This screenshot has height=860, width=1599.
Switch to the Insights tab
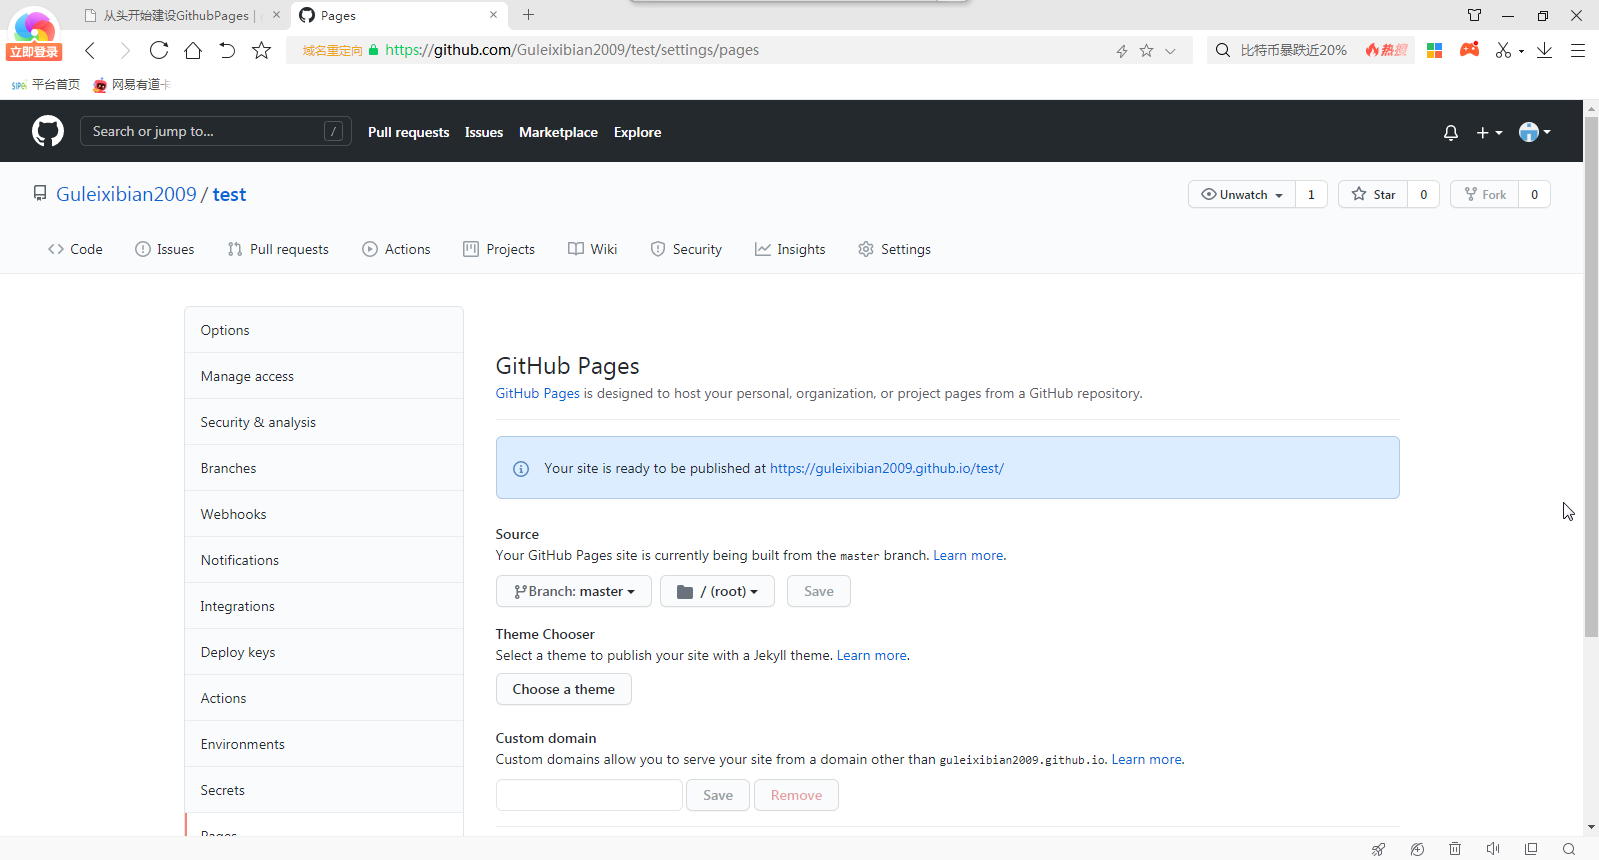coord(790,249)
